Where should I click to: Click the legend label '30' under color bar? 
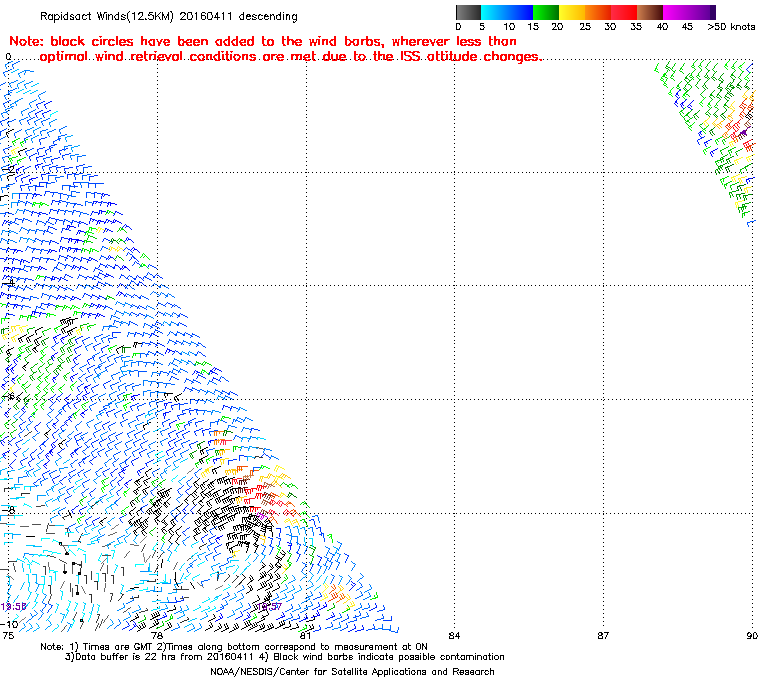point(610,27)
